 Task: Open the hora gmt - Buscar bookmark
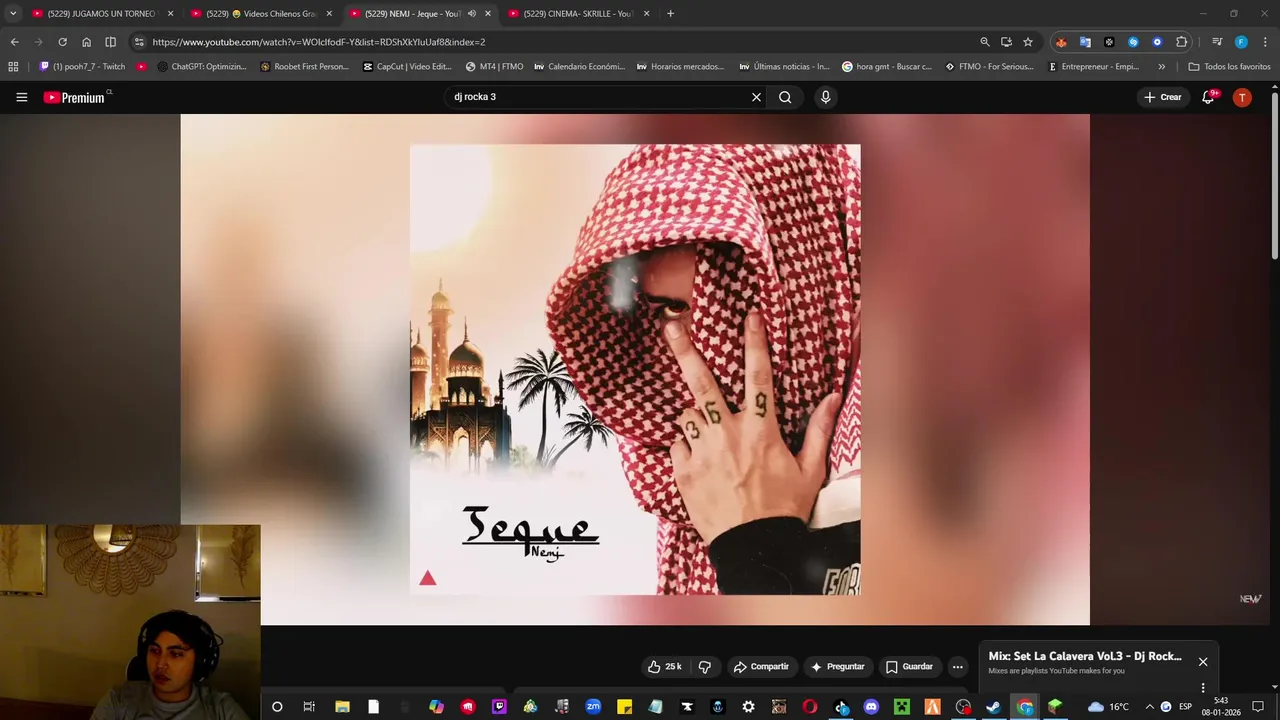point(887,67)
